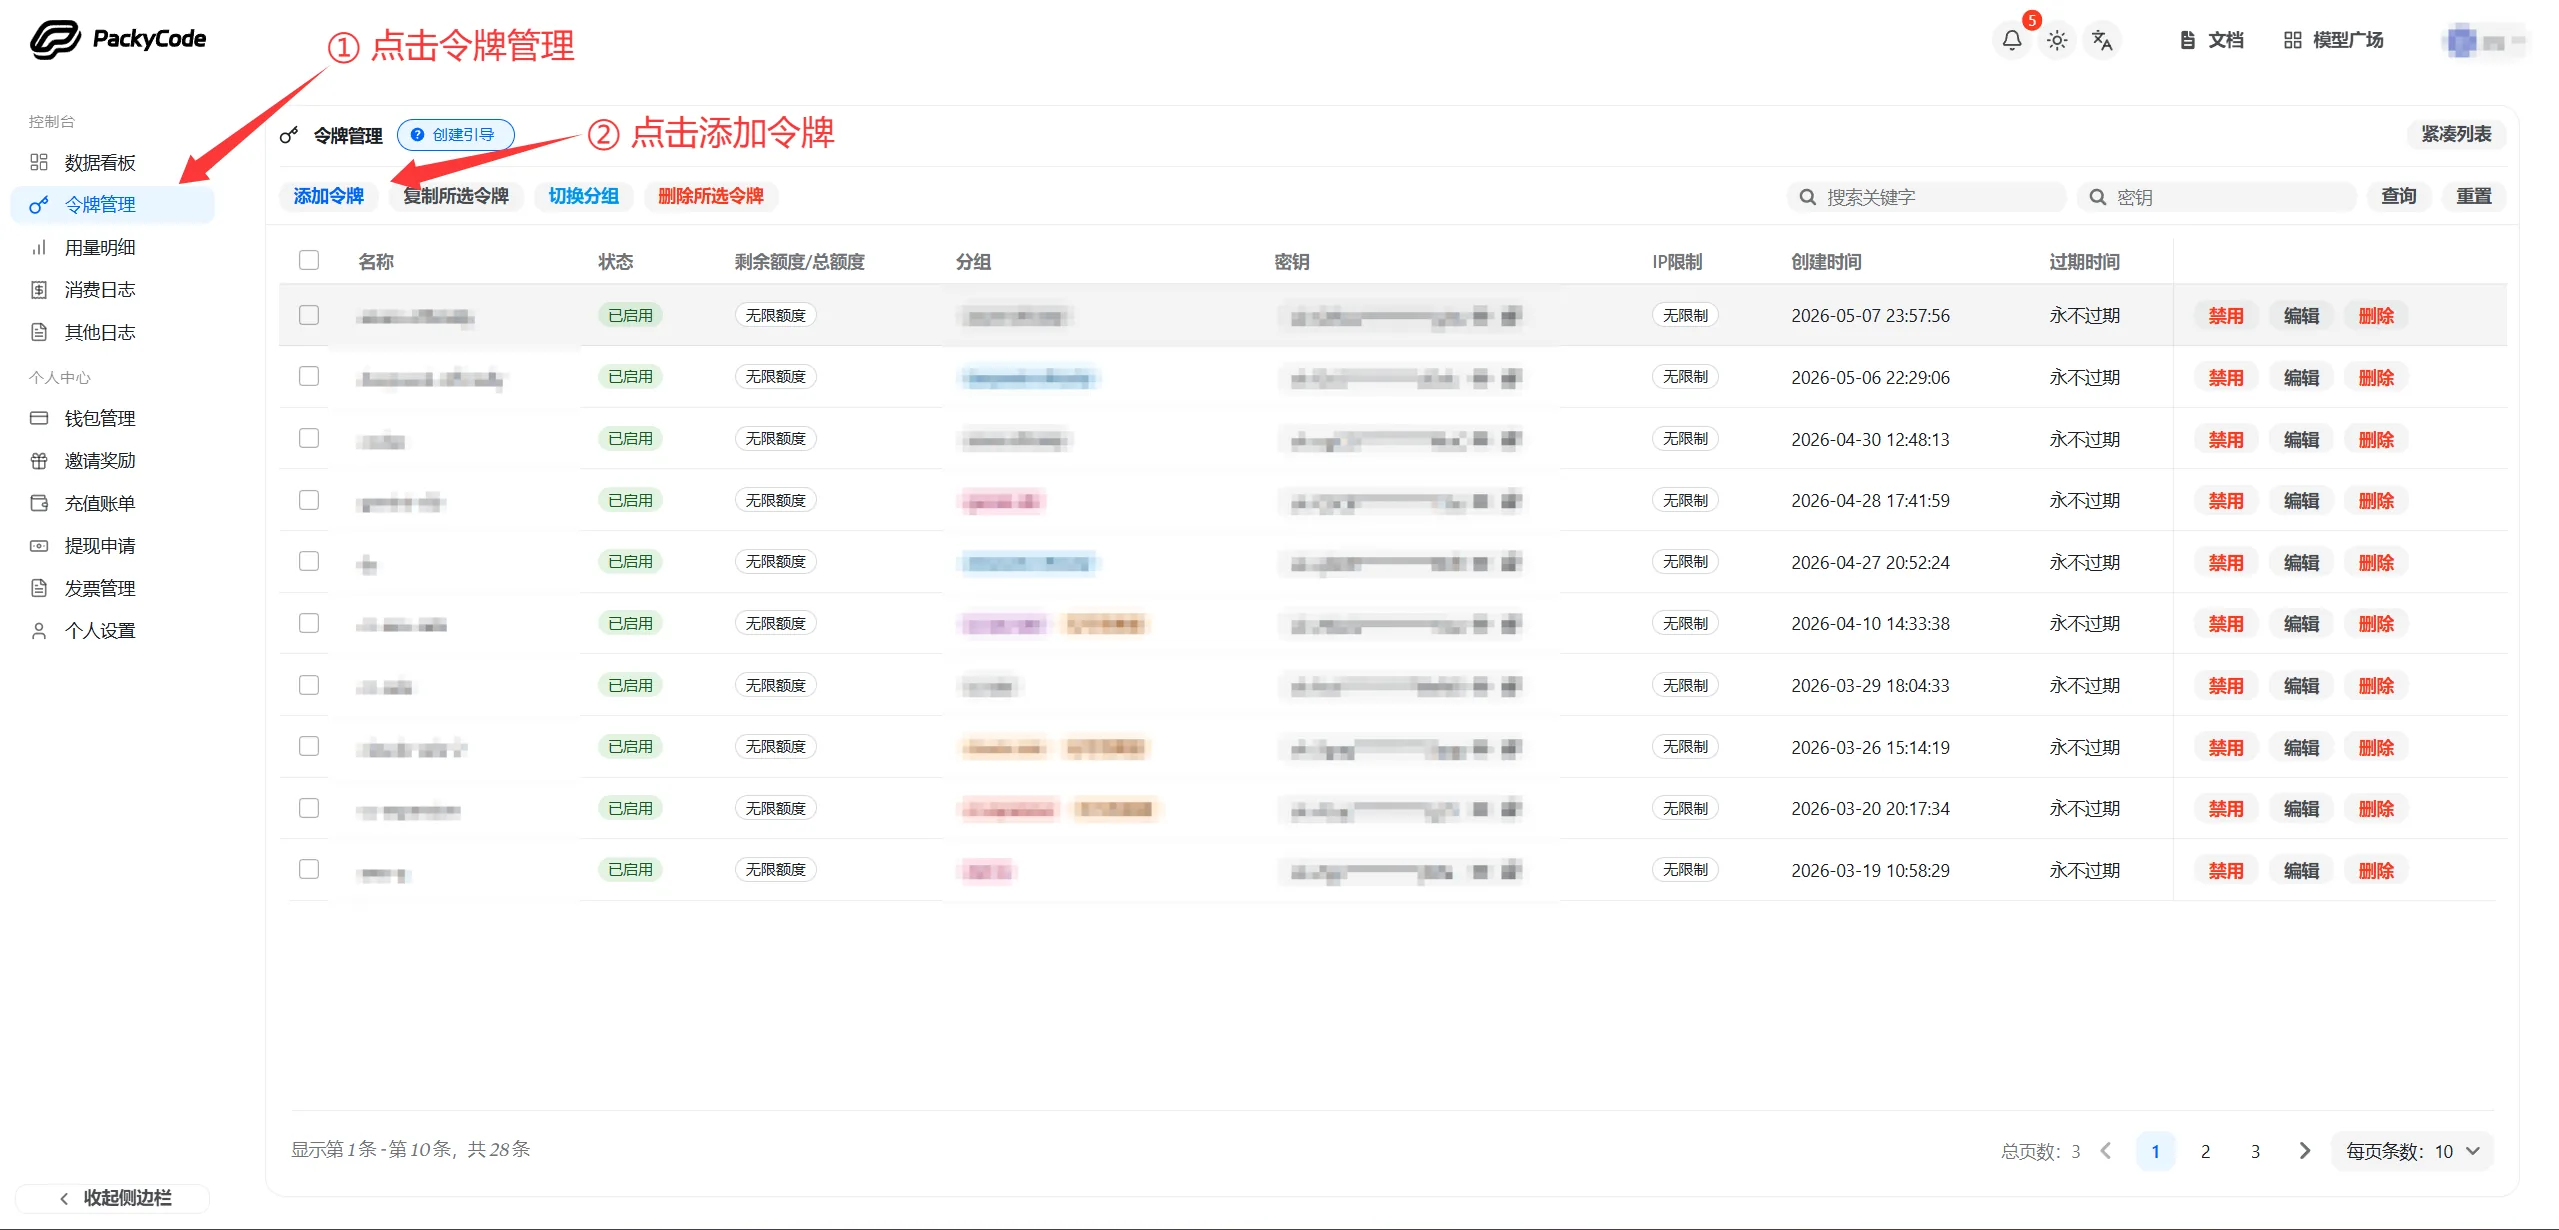Check the row created 2026-04-10 14:33:38
The height and width of the screenshot is (1230, 2559).
pyautogui.click(x=309, y=623)
